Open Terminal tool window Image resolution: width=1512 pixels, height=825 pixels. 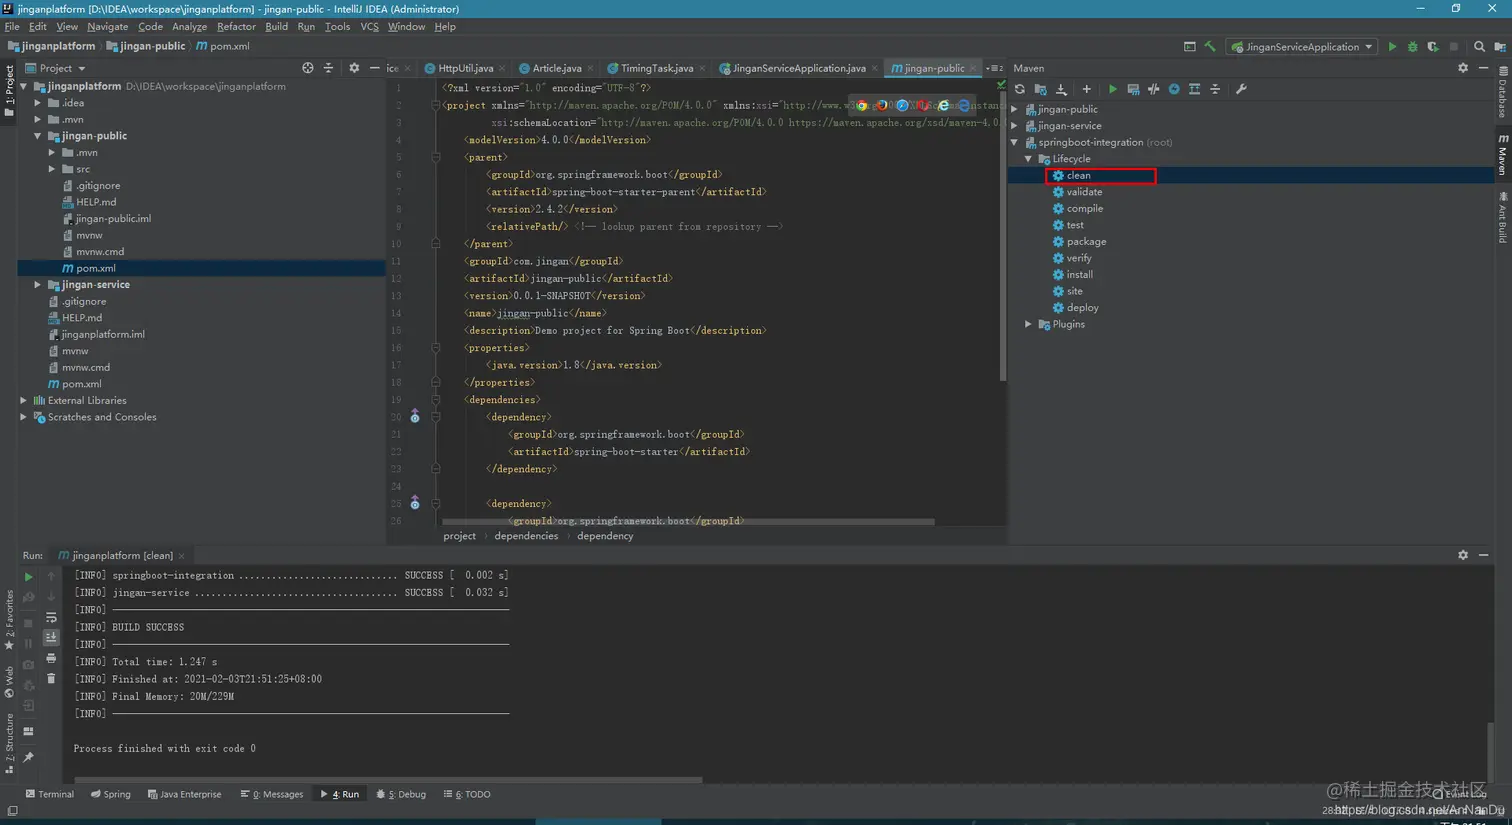[49, 794]
